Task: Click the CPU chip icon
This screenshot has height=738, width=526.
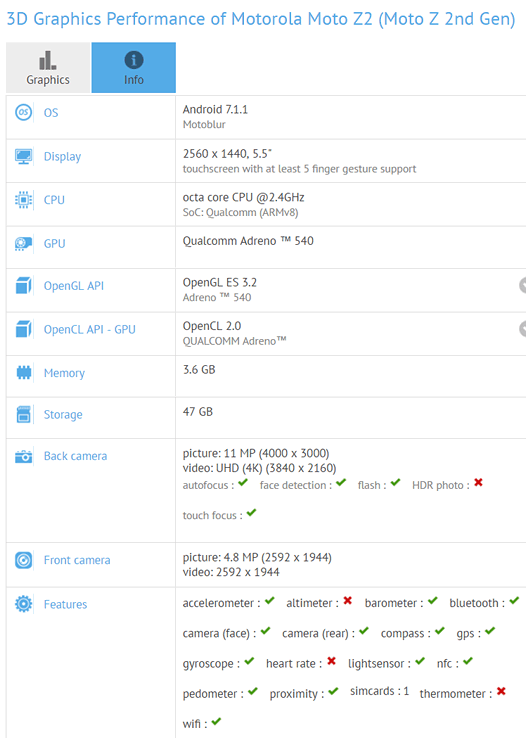Action: 24,200
